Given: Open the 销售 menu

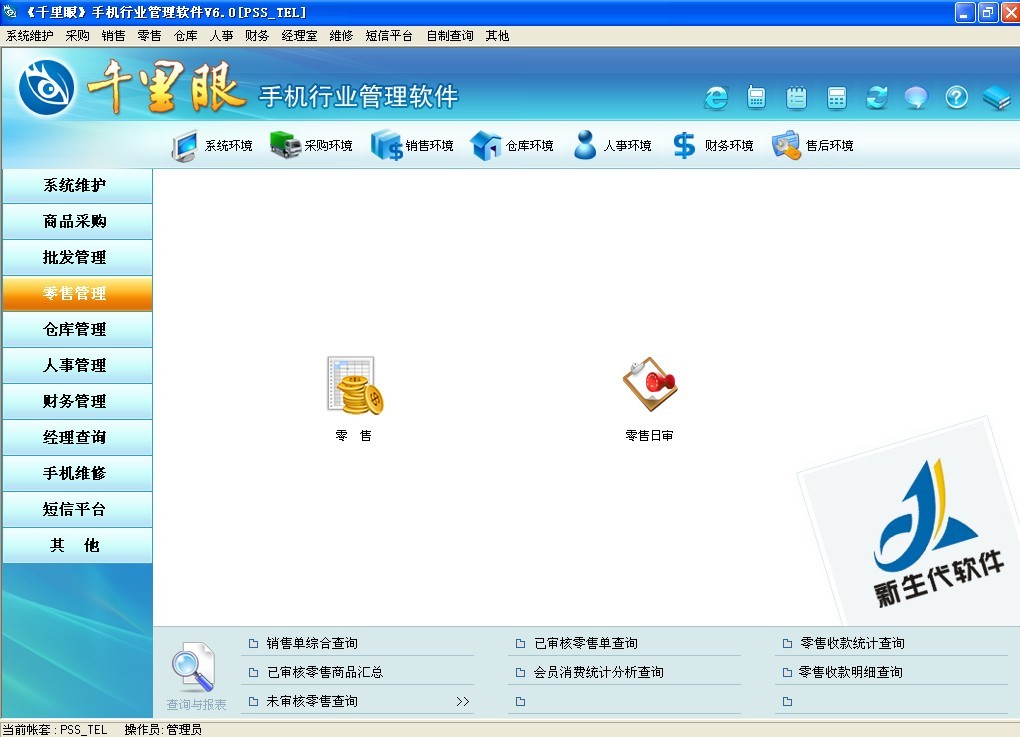Looking at the screenshot, I should 113,36.
